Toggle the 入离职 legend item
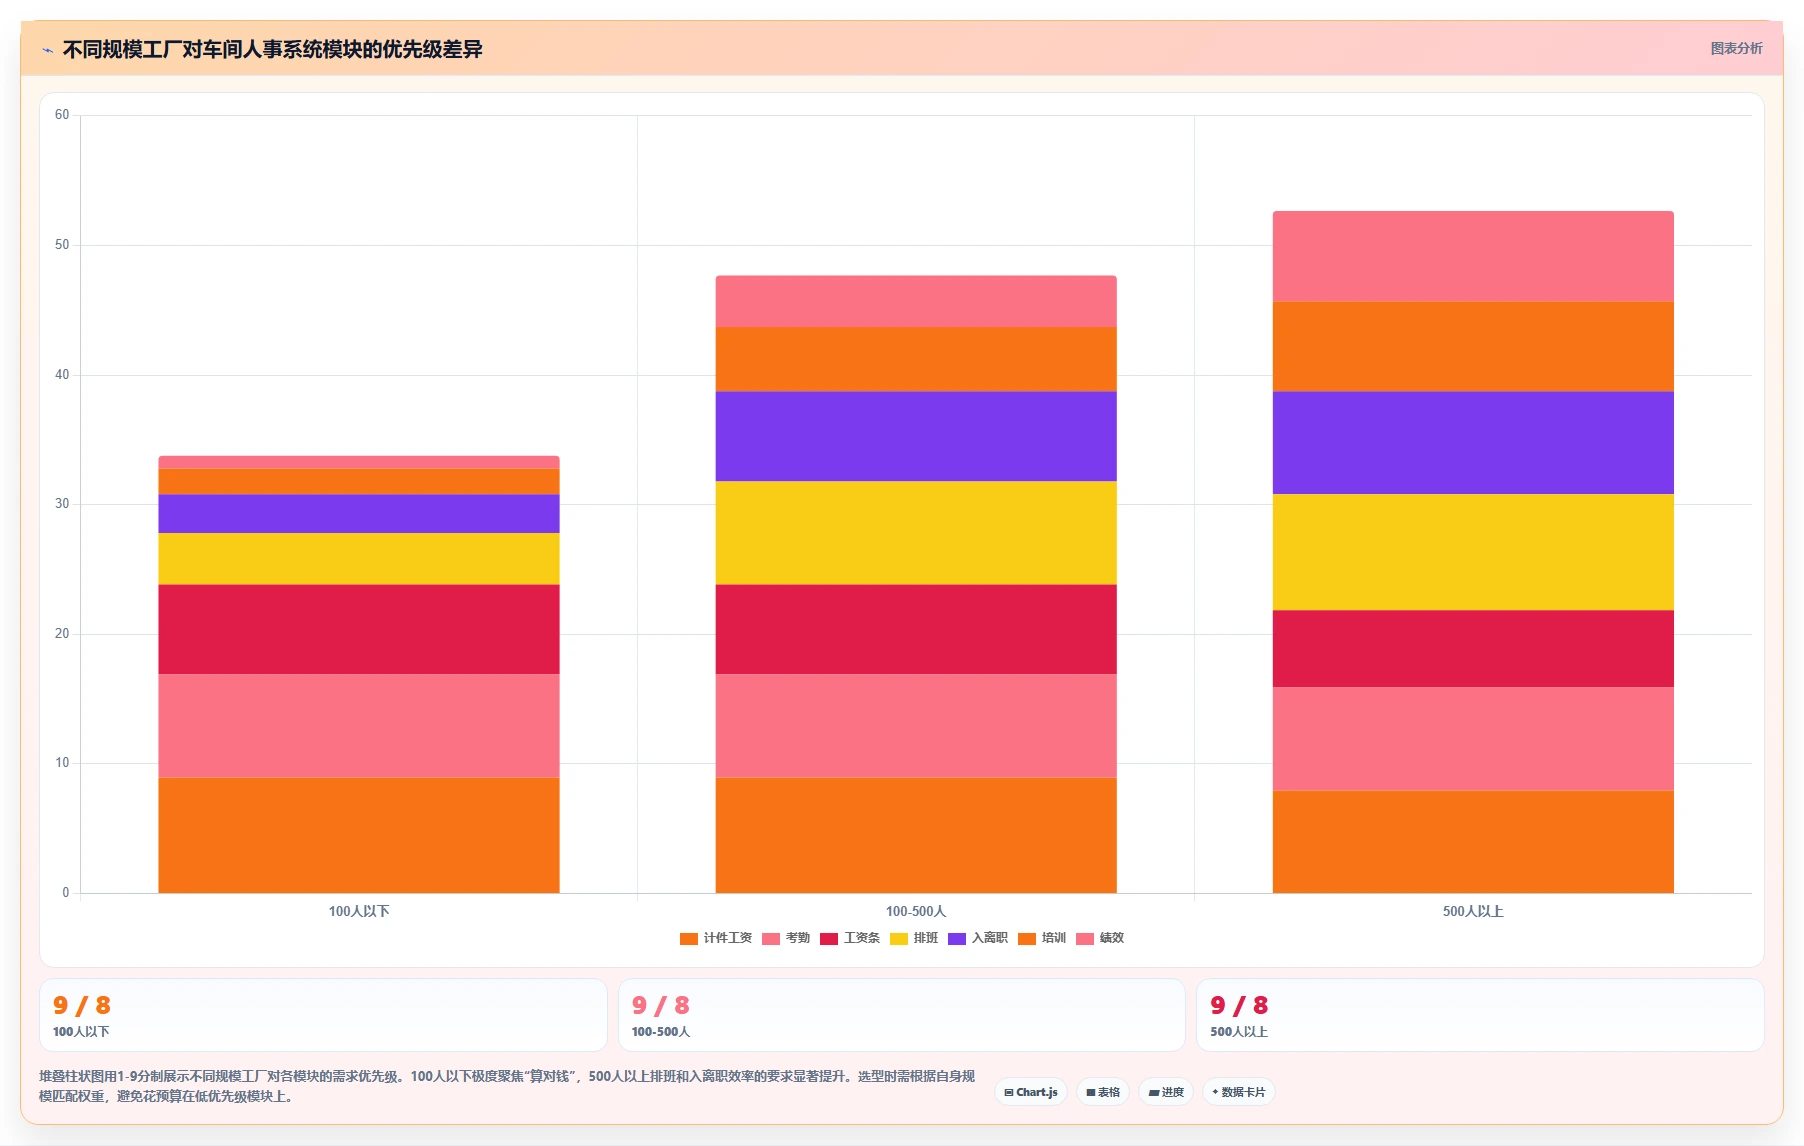This screenshot has height=1146, width=1804. click(978, 938)
